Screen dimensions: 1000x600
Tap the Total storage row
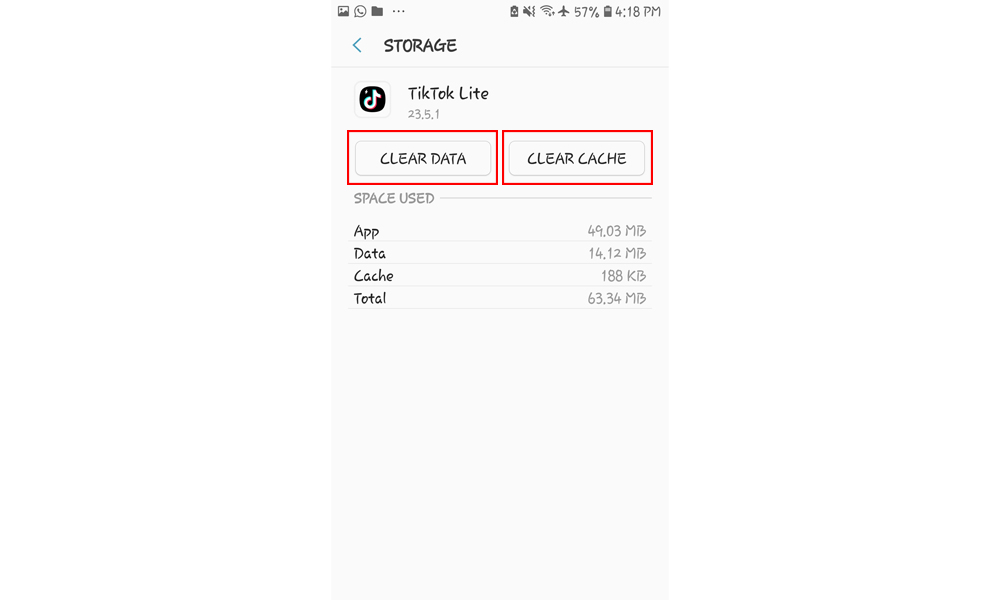500,297
